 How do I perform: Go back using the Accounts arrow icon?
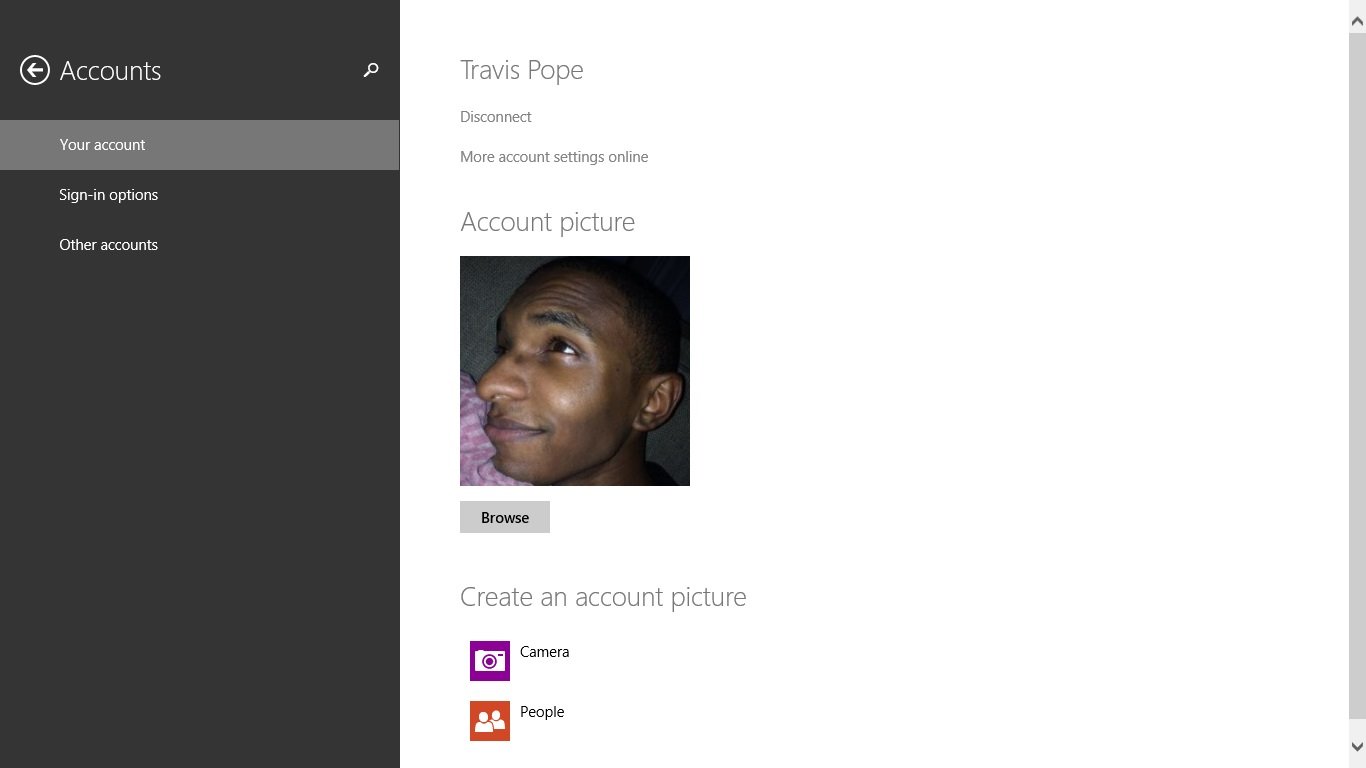pyautogui.click(x=35, y=70)
